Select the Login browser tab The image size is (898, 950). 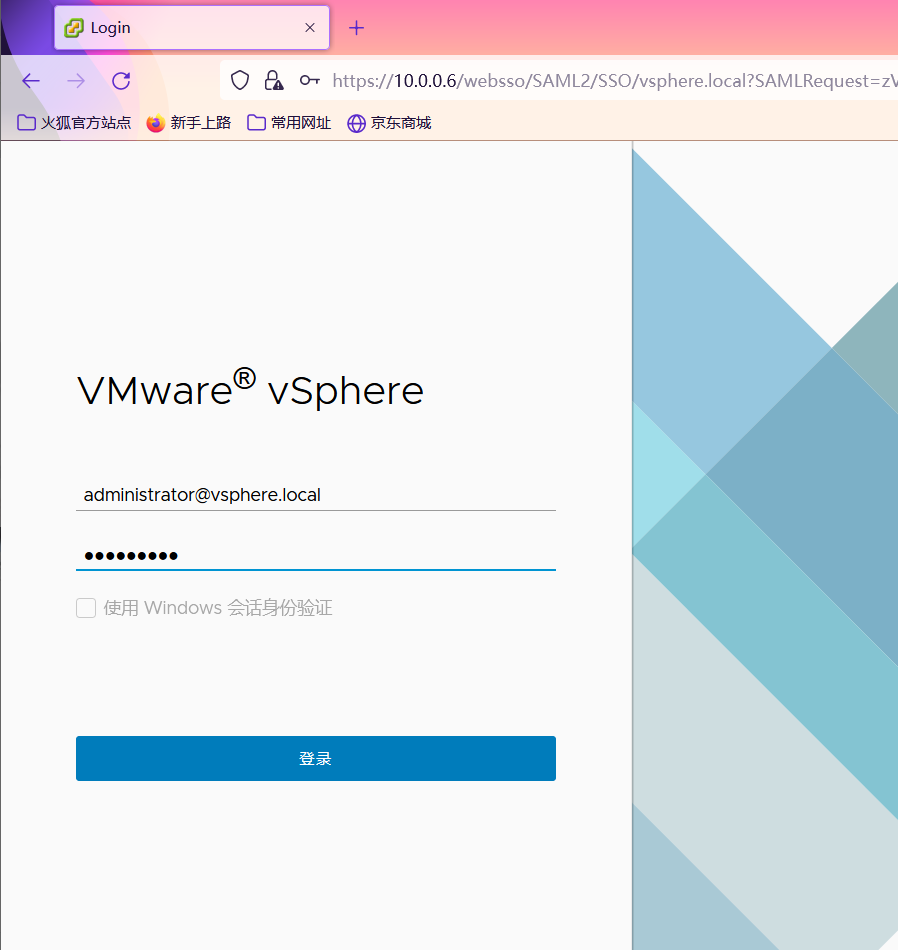click(191, 27)
